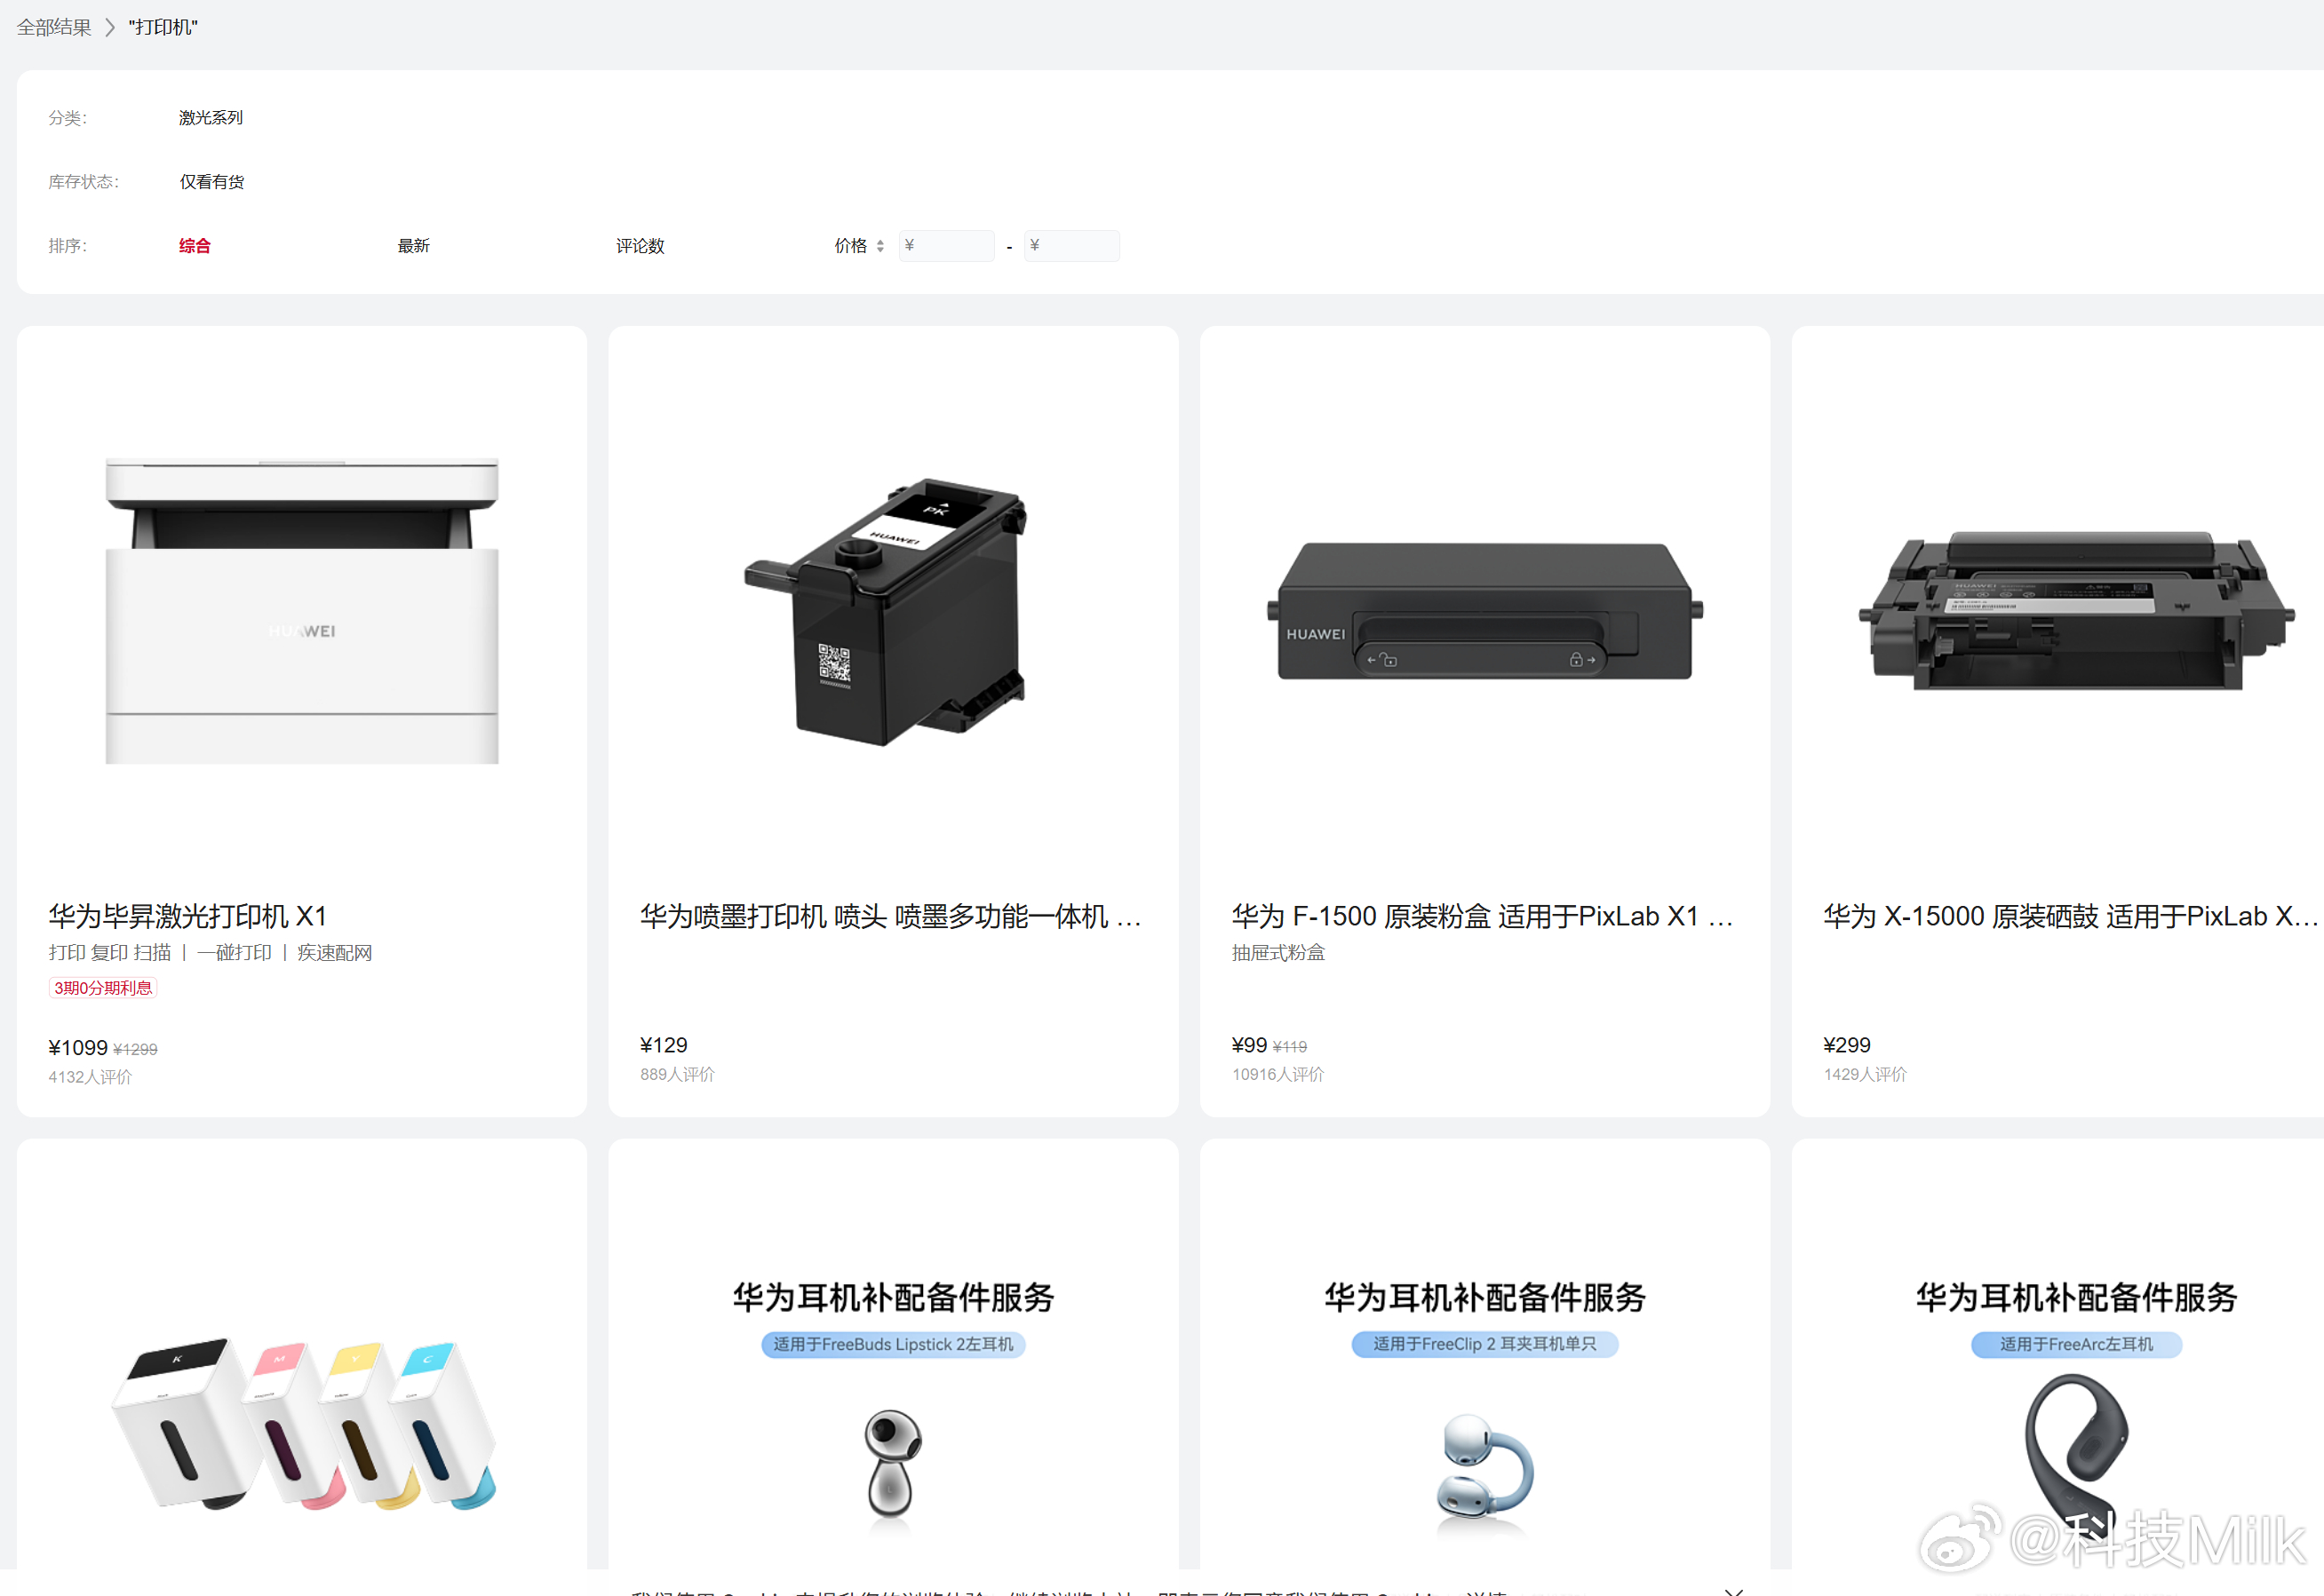Click the 适用于FreeClip 2 耳夹耳机单只 label
The width and height of the screenshot is (2324, 1596).
(1485, 1345)
